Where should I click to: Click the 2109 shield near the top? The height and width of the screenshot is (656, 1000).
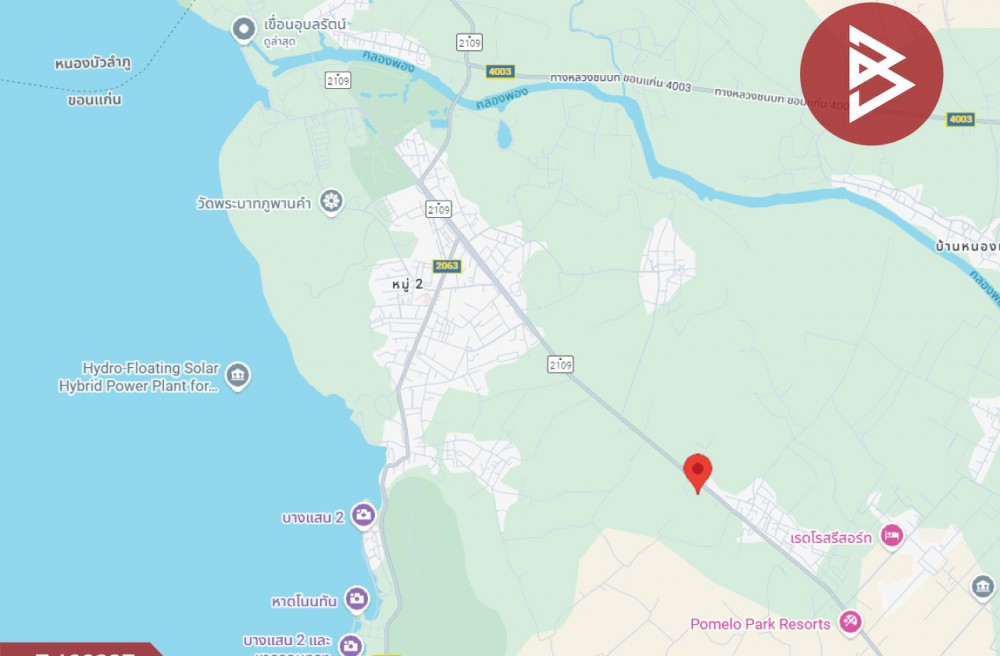point(469,43)
